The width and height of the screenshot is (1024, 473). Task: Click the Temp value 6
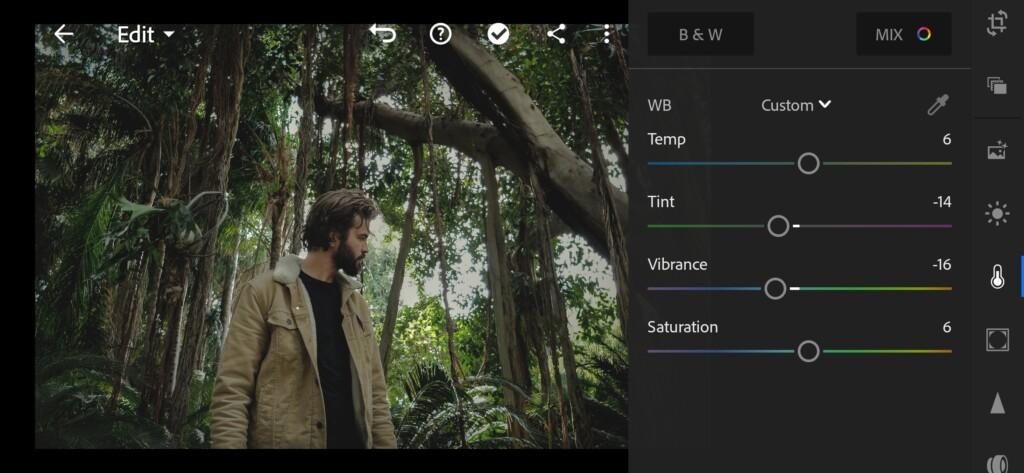tap(946, 139)
